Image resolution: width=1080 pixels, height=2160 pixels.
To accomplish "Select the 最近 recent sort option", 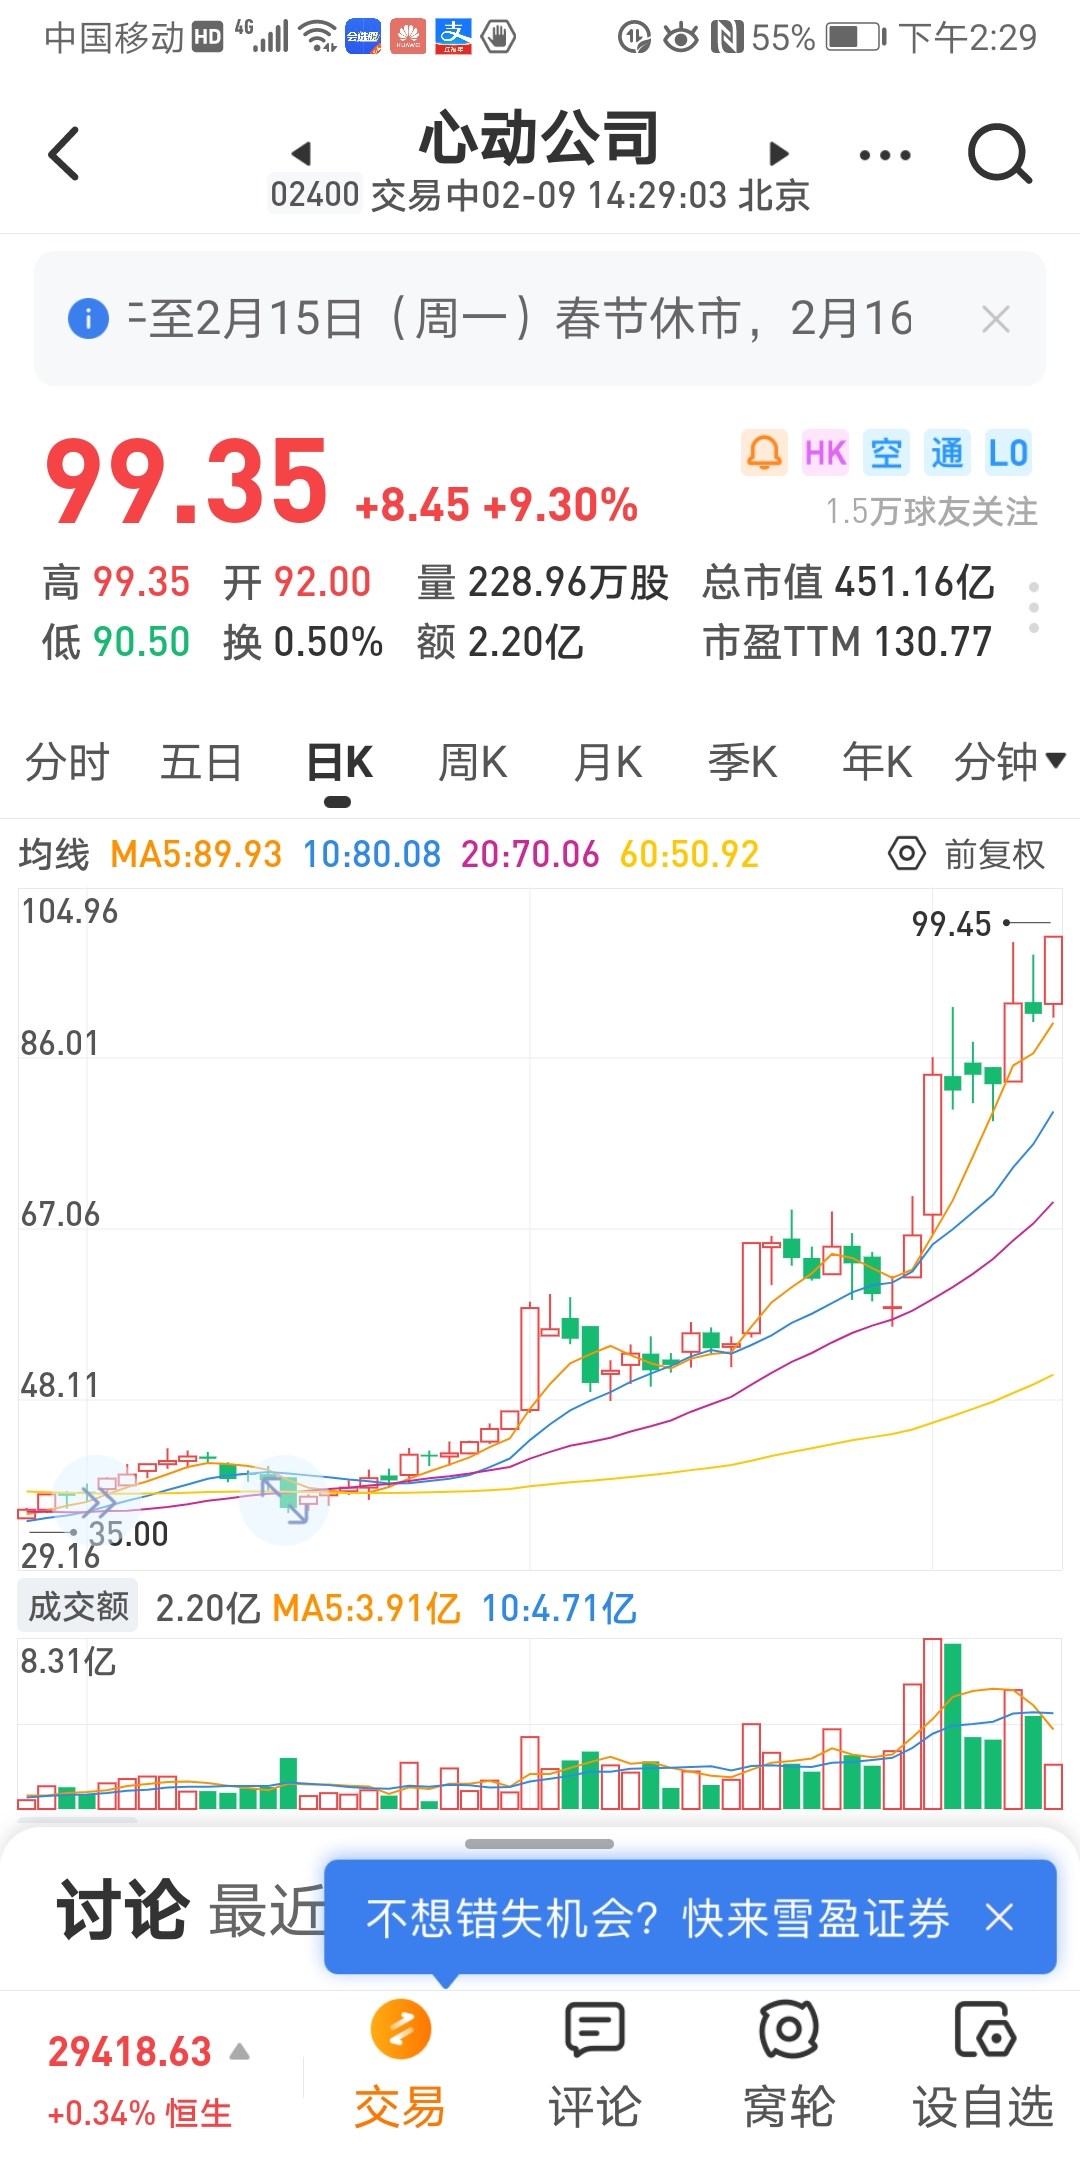I will (x=267, y=1911).
